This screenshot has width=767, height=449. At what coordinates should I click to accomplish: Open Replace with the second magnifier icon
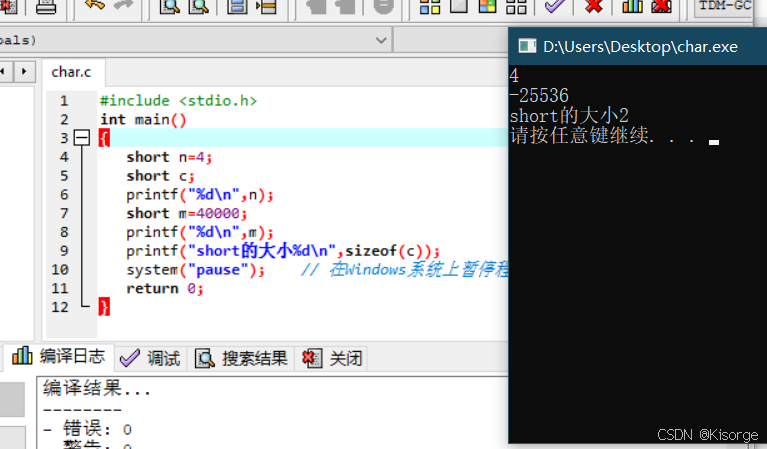pos(199,7)
